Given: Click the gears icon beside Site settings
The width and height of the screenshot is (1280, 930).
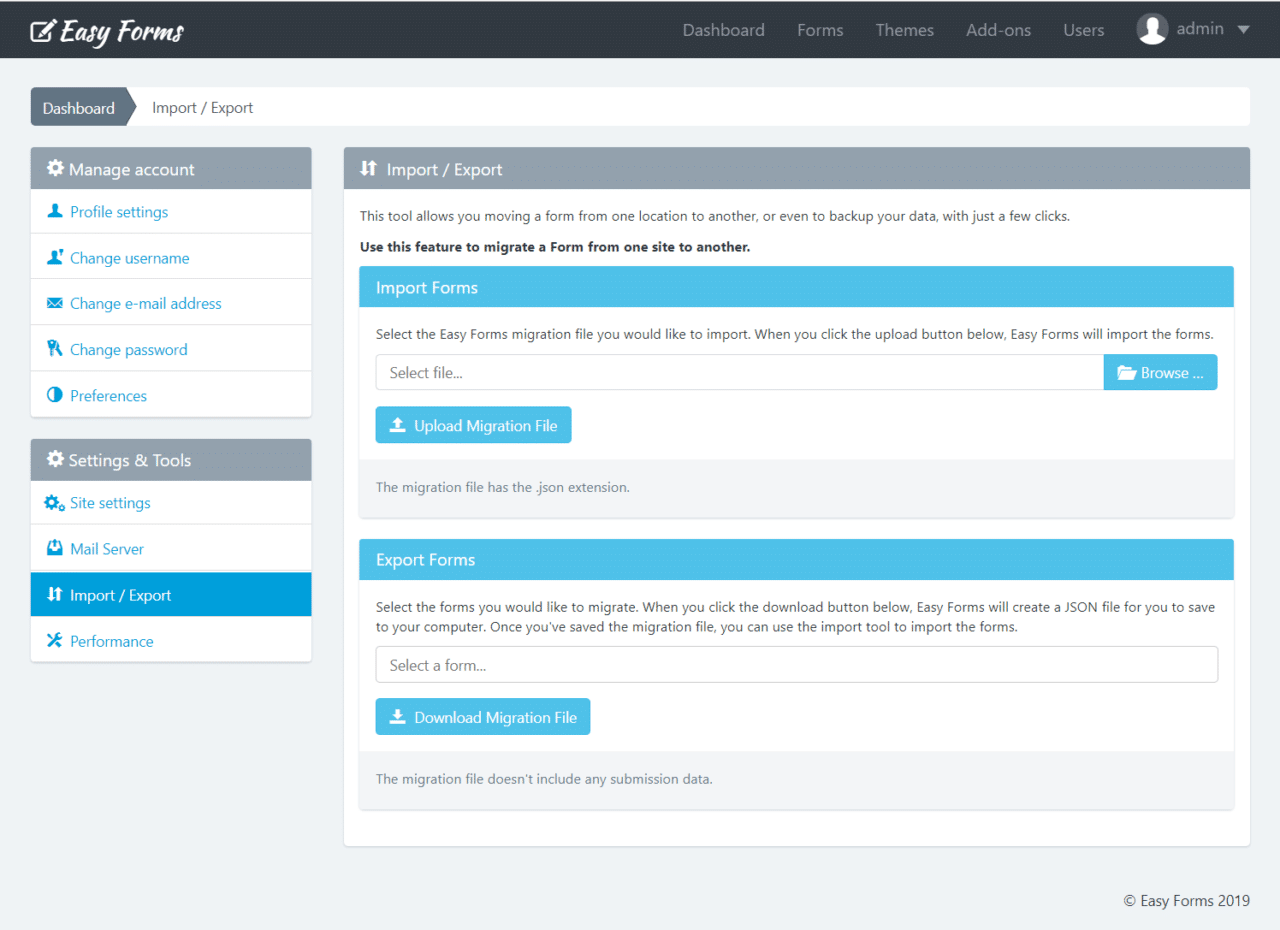Looking at the screenshot, I should [x=55, y=503].
